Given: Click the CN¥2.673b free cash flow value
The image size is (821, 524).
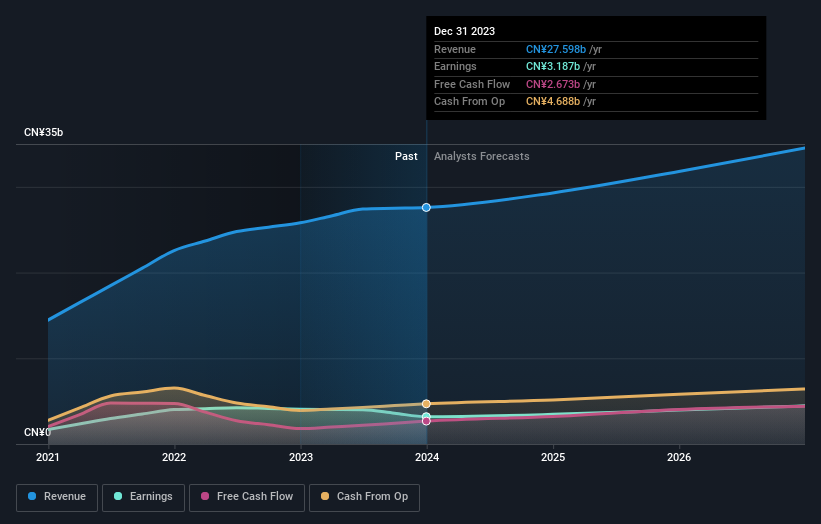Looking at the screenshot, I should point(552,84).
